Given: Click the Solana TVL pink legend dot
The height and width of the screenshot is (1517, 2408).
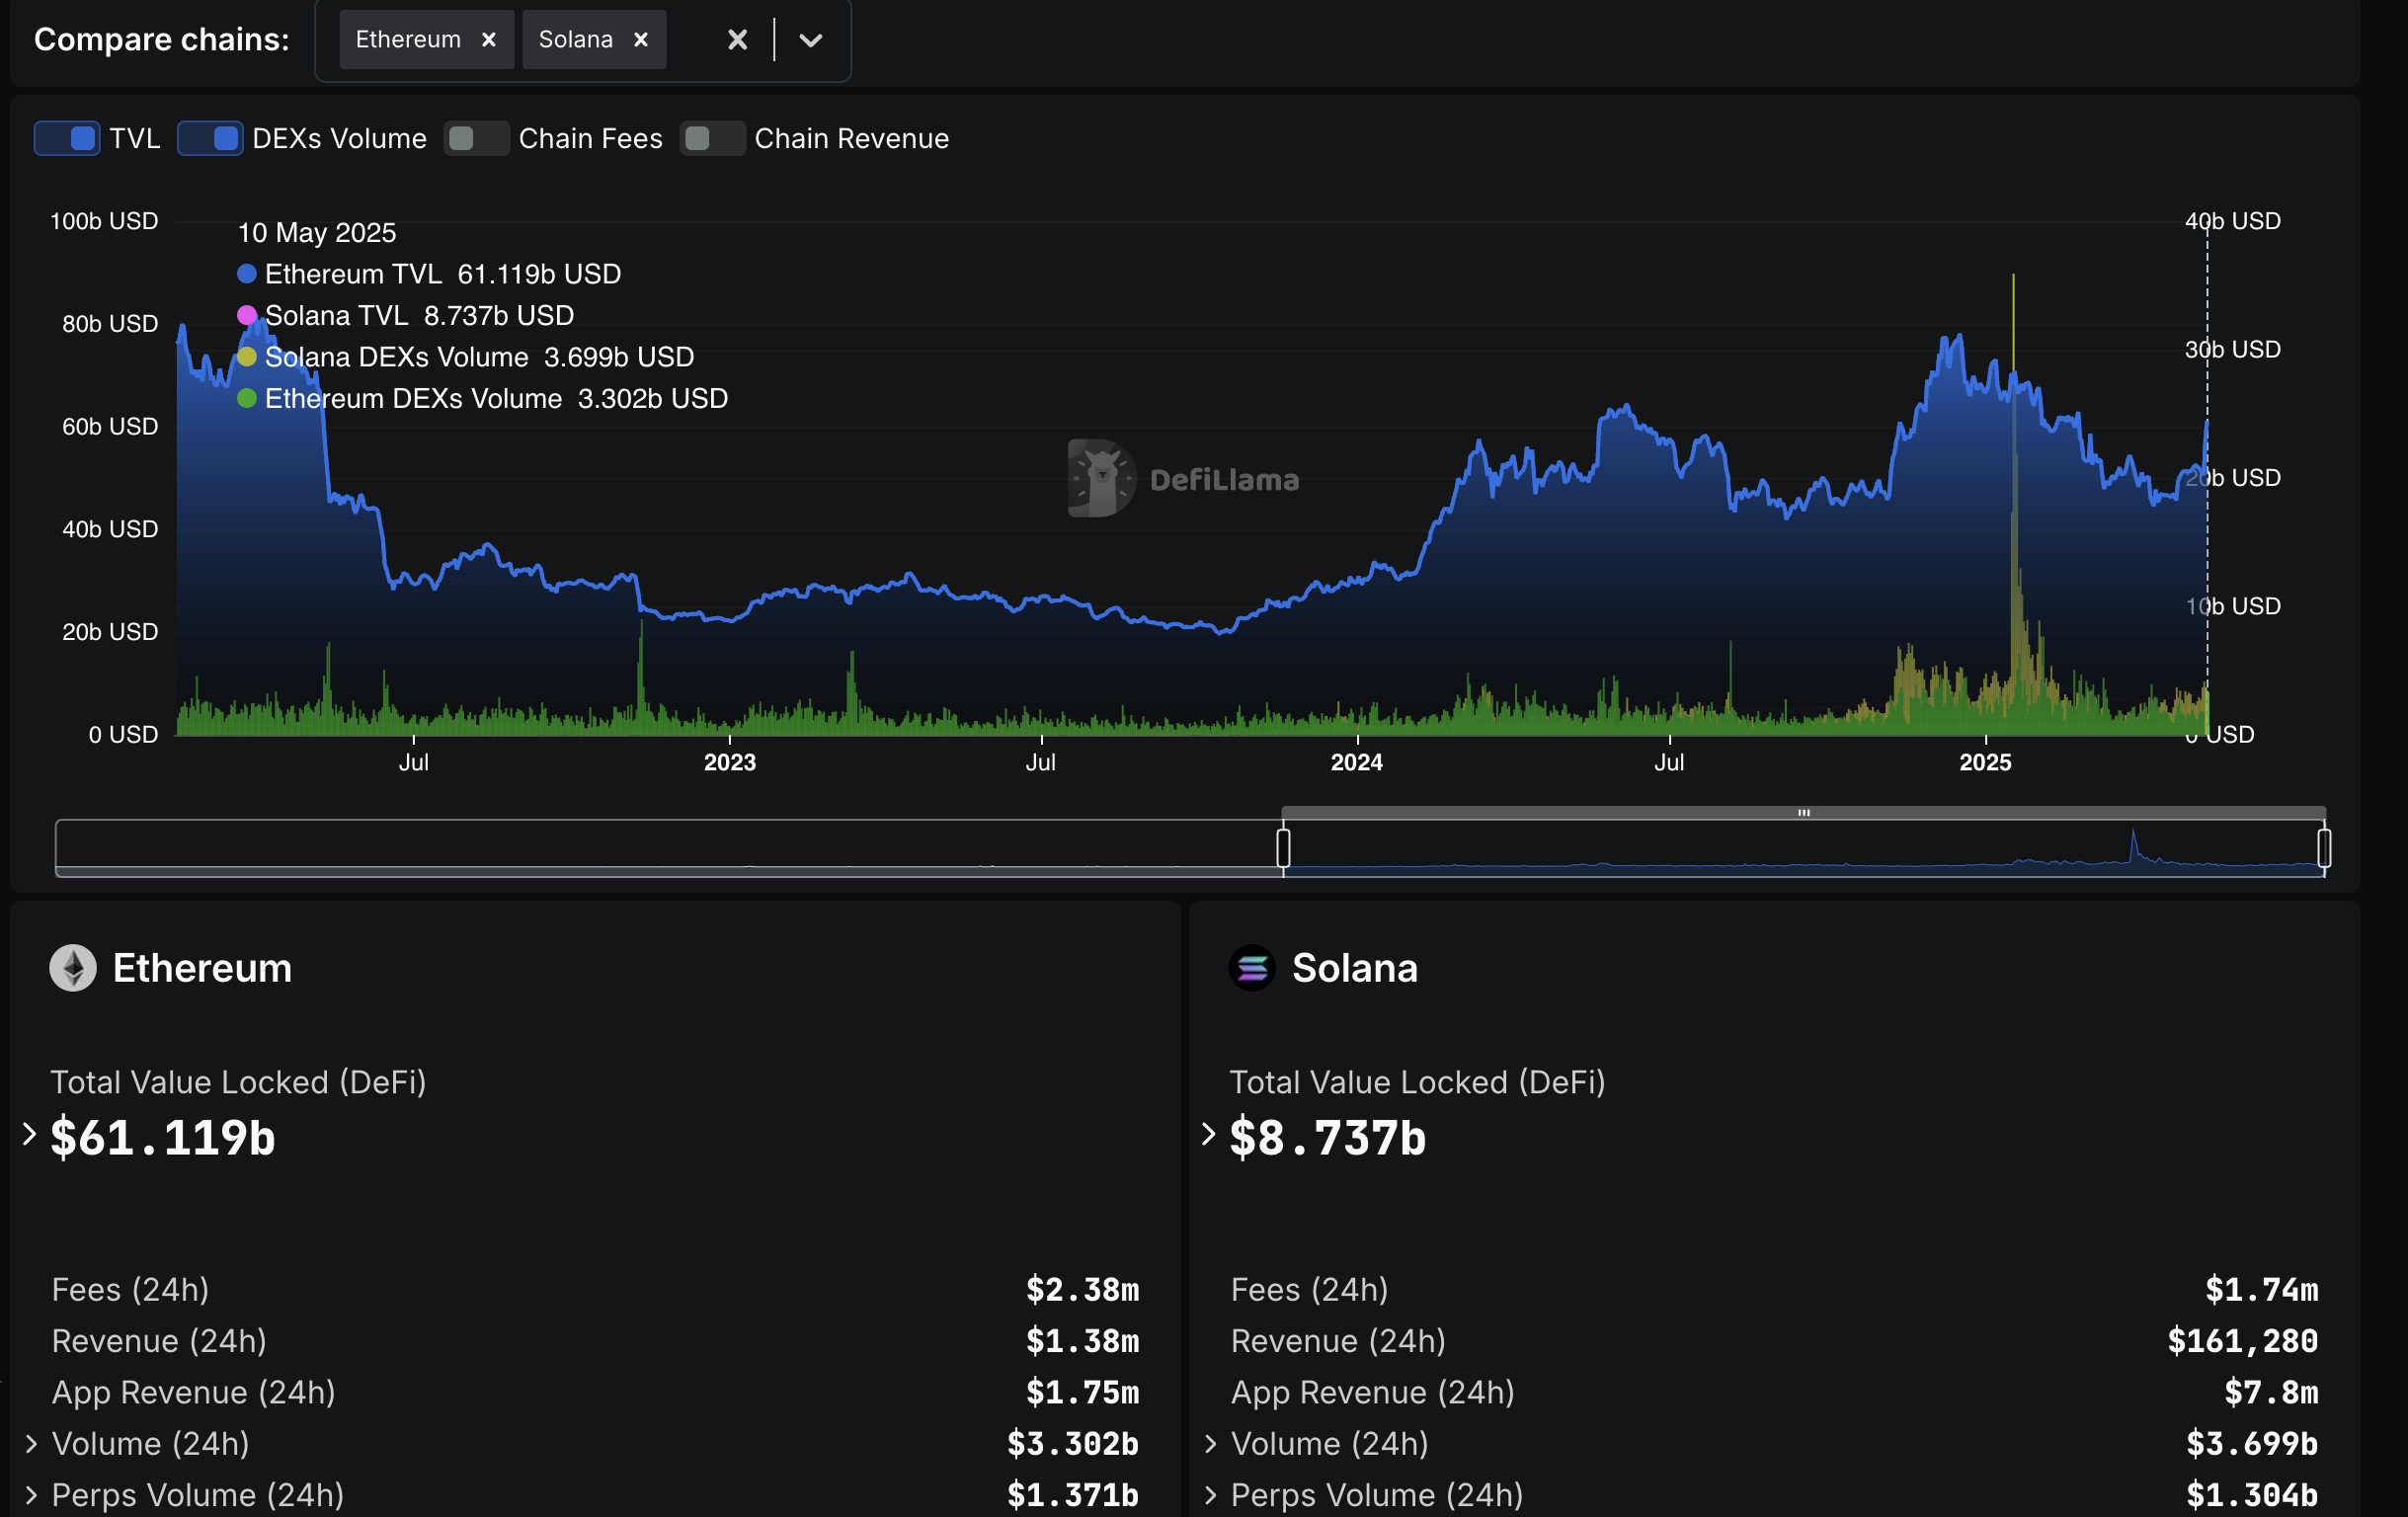Looking at the screenshot, I should [247, 315].
